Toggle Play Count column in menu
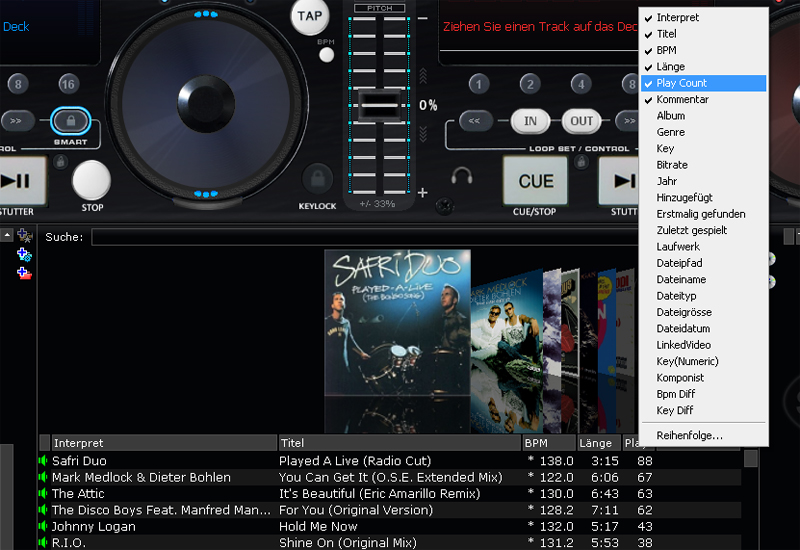This screenshot has width=800, height=550. coord(704,83)
